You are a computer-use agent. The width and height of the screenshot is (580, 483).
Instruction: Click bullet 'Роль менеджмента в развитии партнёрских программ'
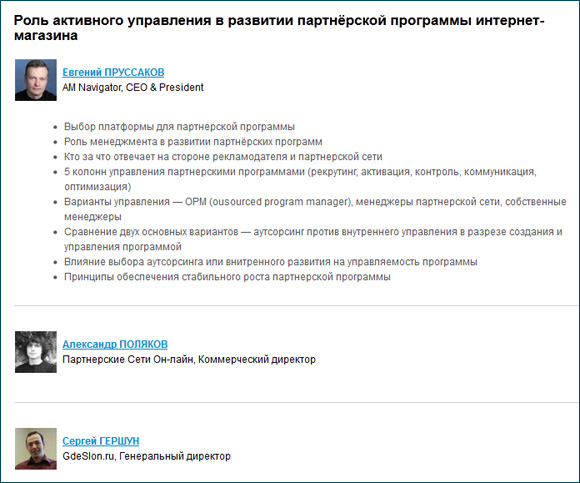[x=193, y=142]
